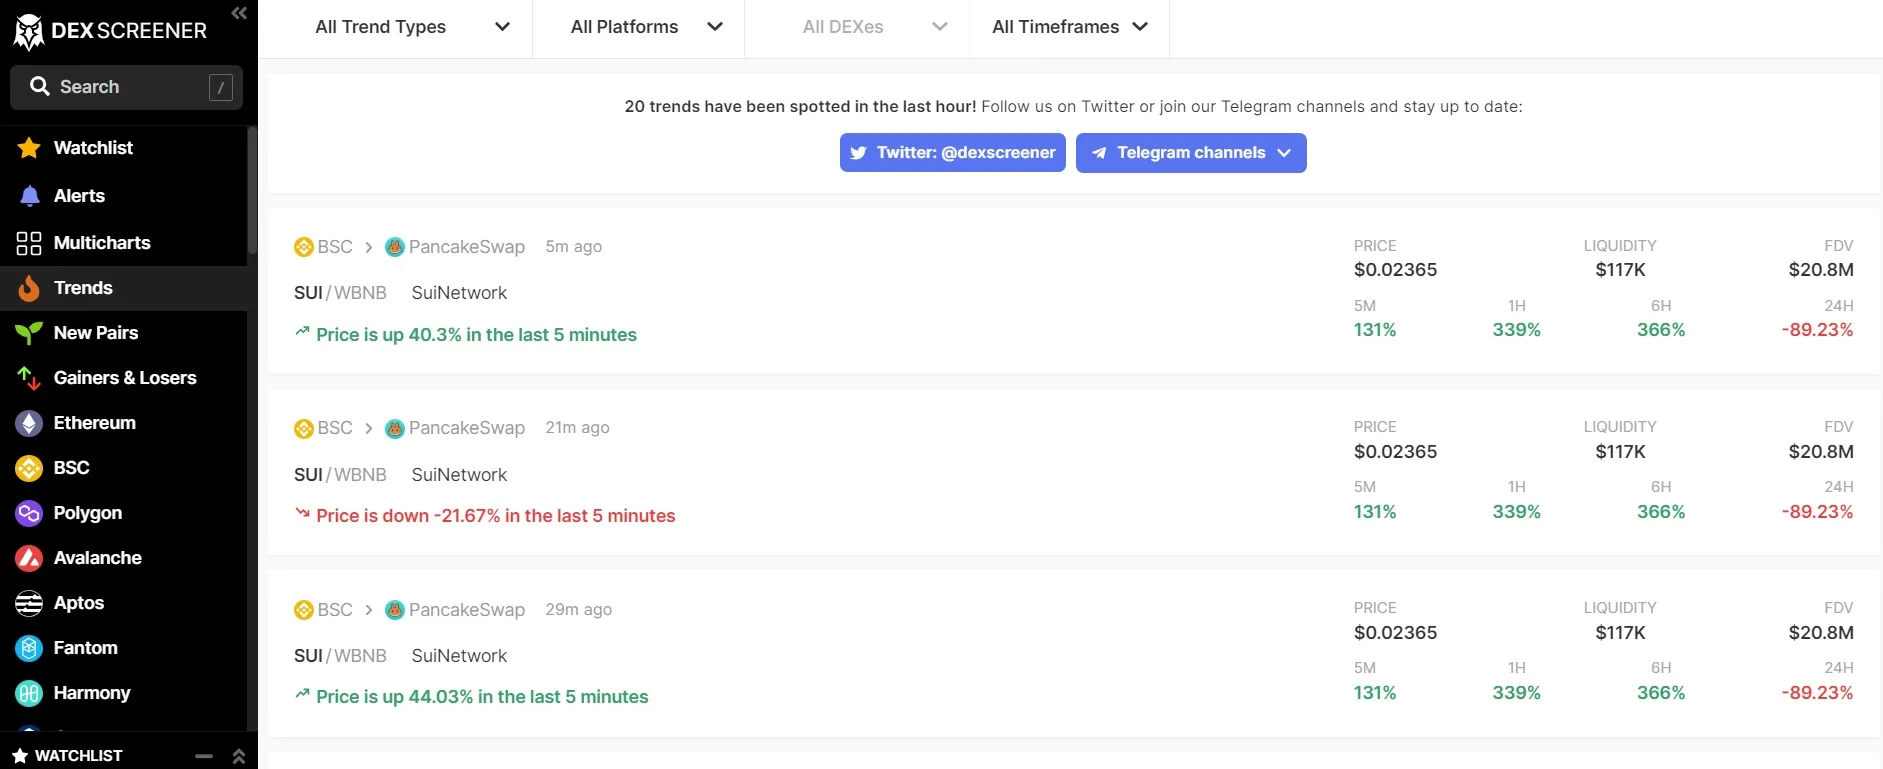Image resolution: width=1883 pixels, height=769 pixels.
Task: Open the Polygon chain page
Action: point(124,513)
